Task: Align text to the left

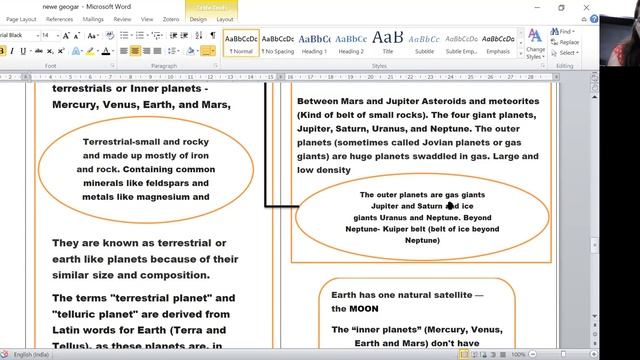Action: pyautogui.click(x=124, y=51)
